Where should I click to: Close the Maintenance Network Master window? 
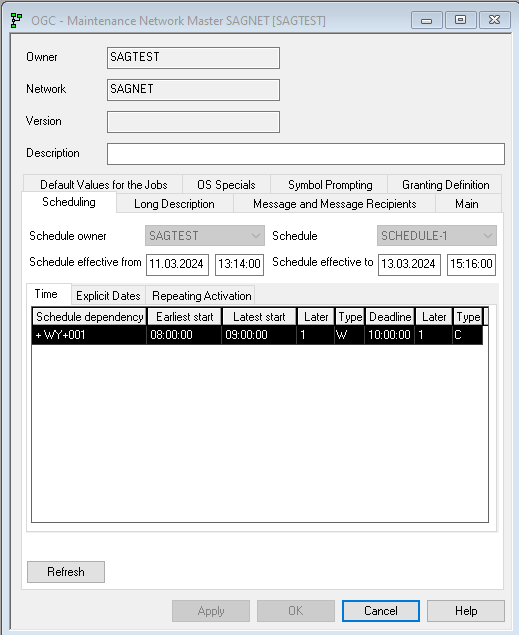[494, 20]
